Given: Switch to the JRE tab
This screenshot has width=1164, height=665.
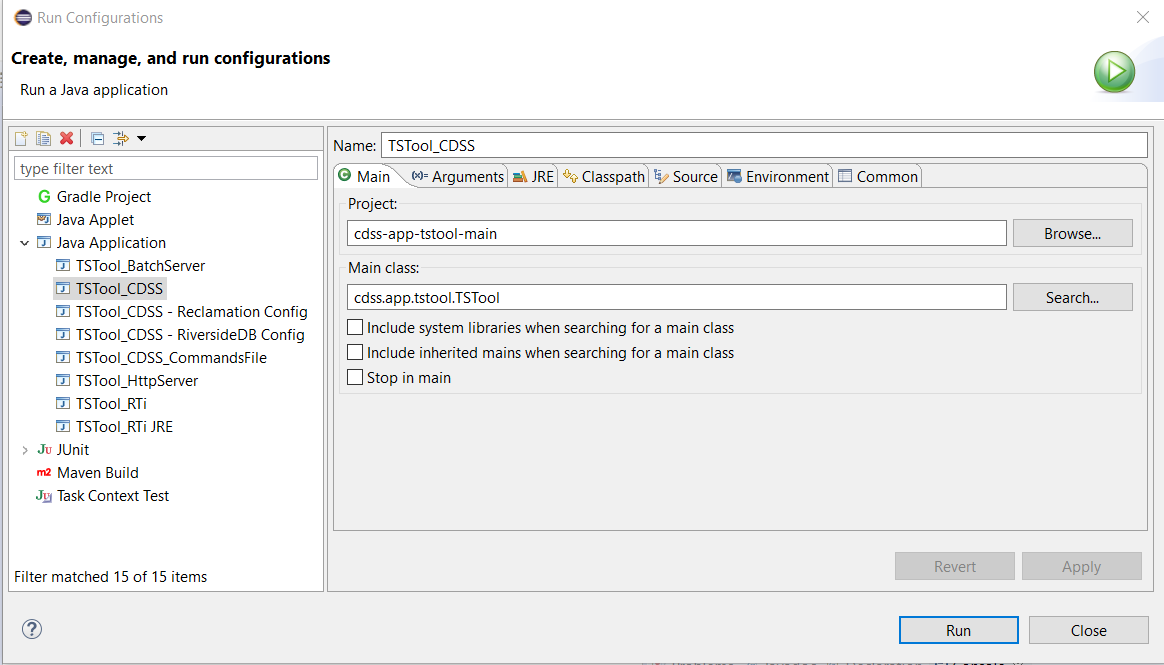Looking at the screenshot, I should [x=533, y=177].
